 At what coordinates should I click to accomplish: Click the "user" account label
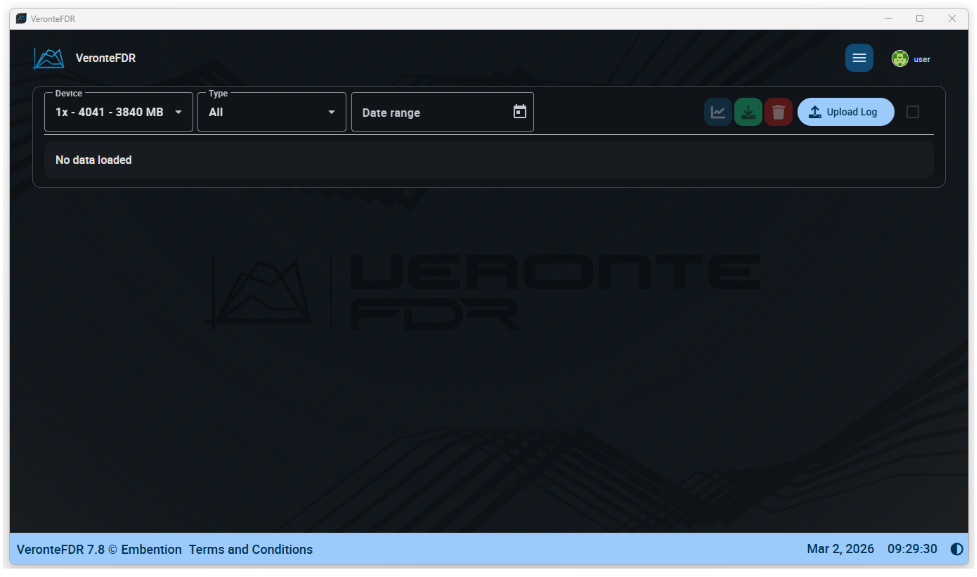click(x=921, y=59)
